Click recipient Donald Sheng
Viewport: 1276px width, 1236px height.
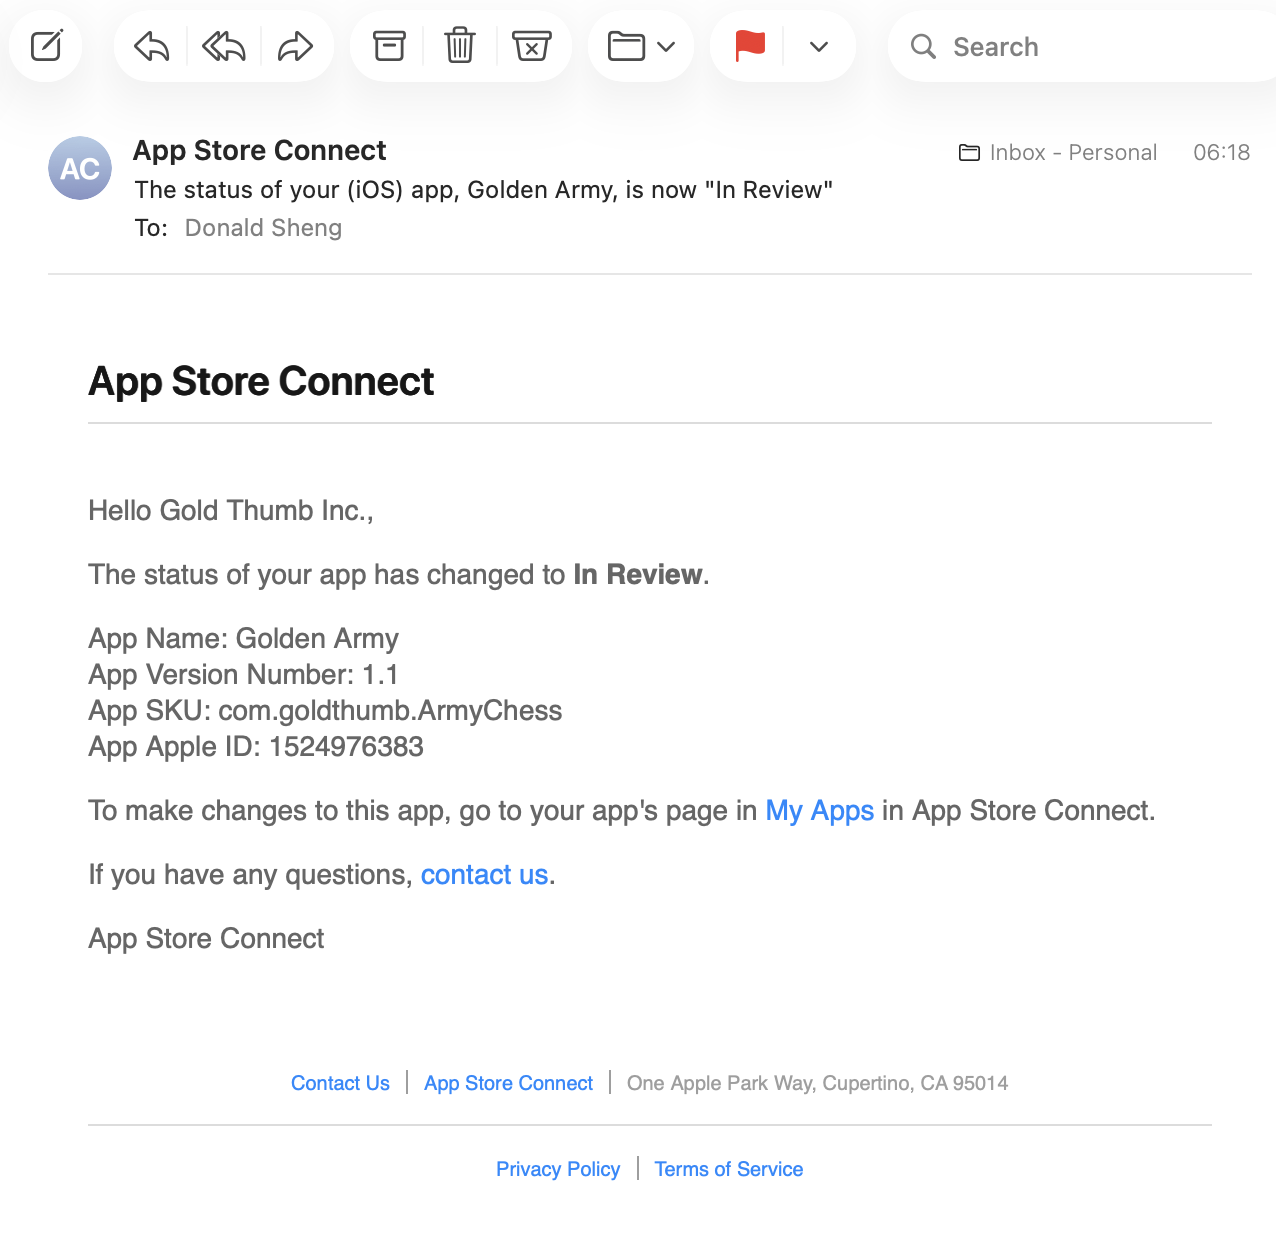(263, 228)
